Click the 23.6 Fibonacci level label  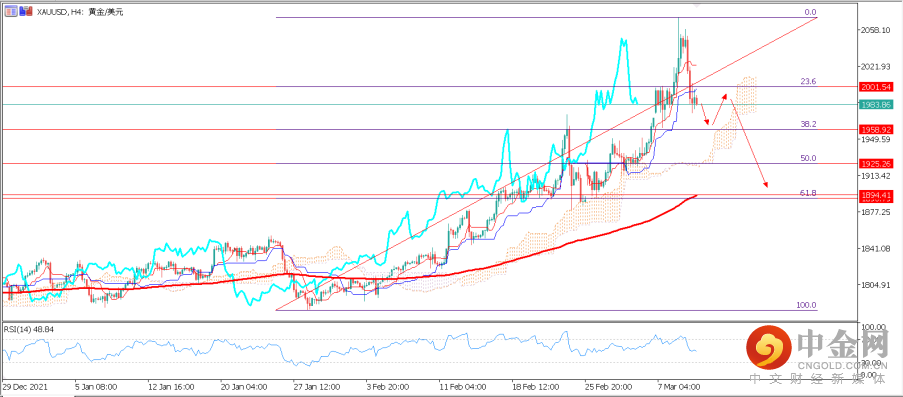pos(809,82)
